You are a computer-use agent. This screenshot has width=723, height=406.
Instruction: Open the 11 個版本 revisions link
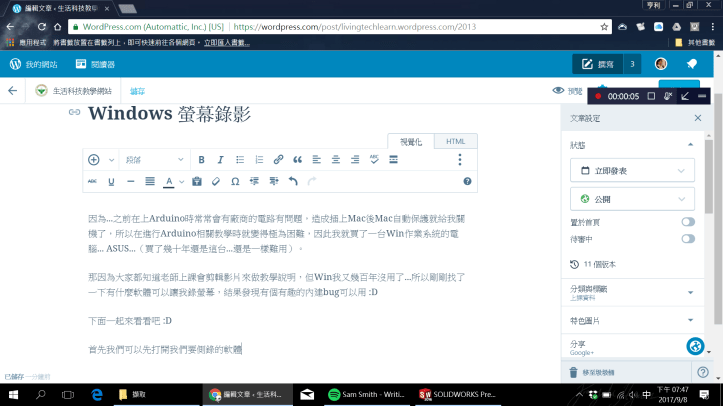pyautogui.click(x=600, y=265)
